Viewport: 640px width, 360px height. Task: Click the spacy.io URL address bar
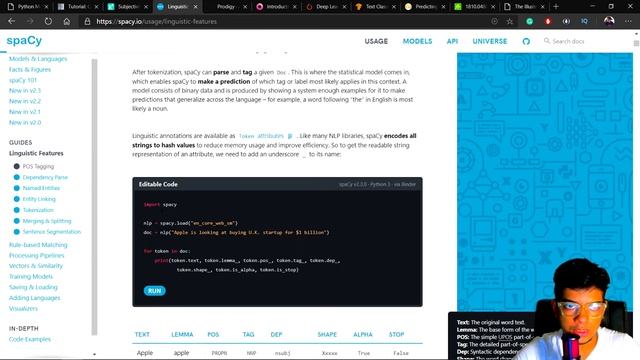[156, 22]
